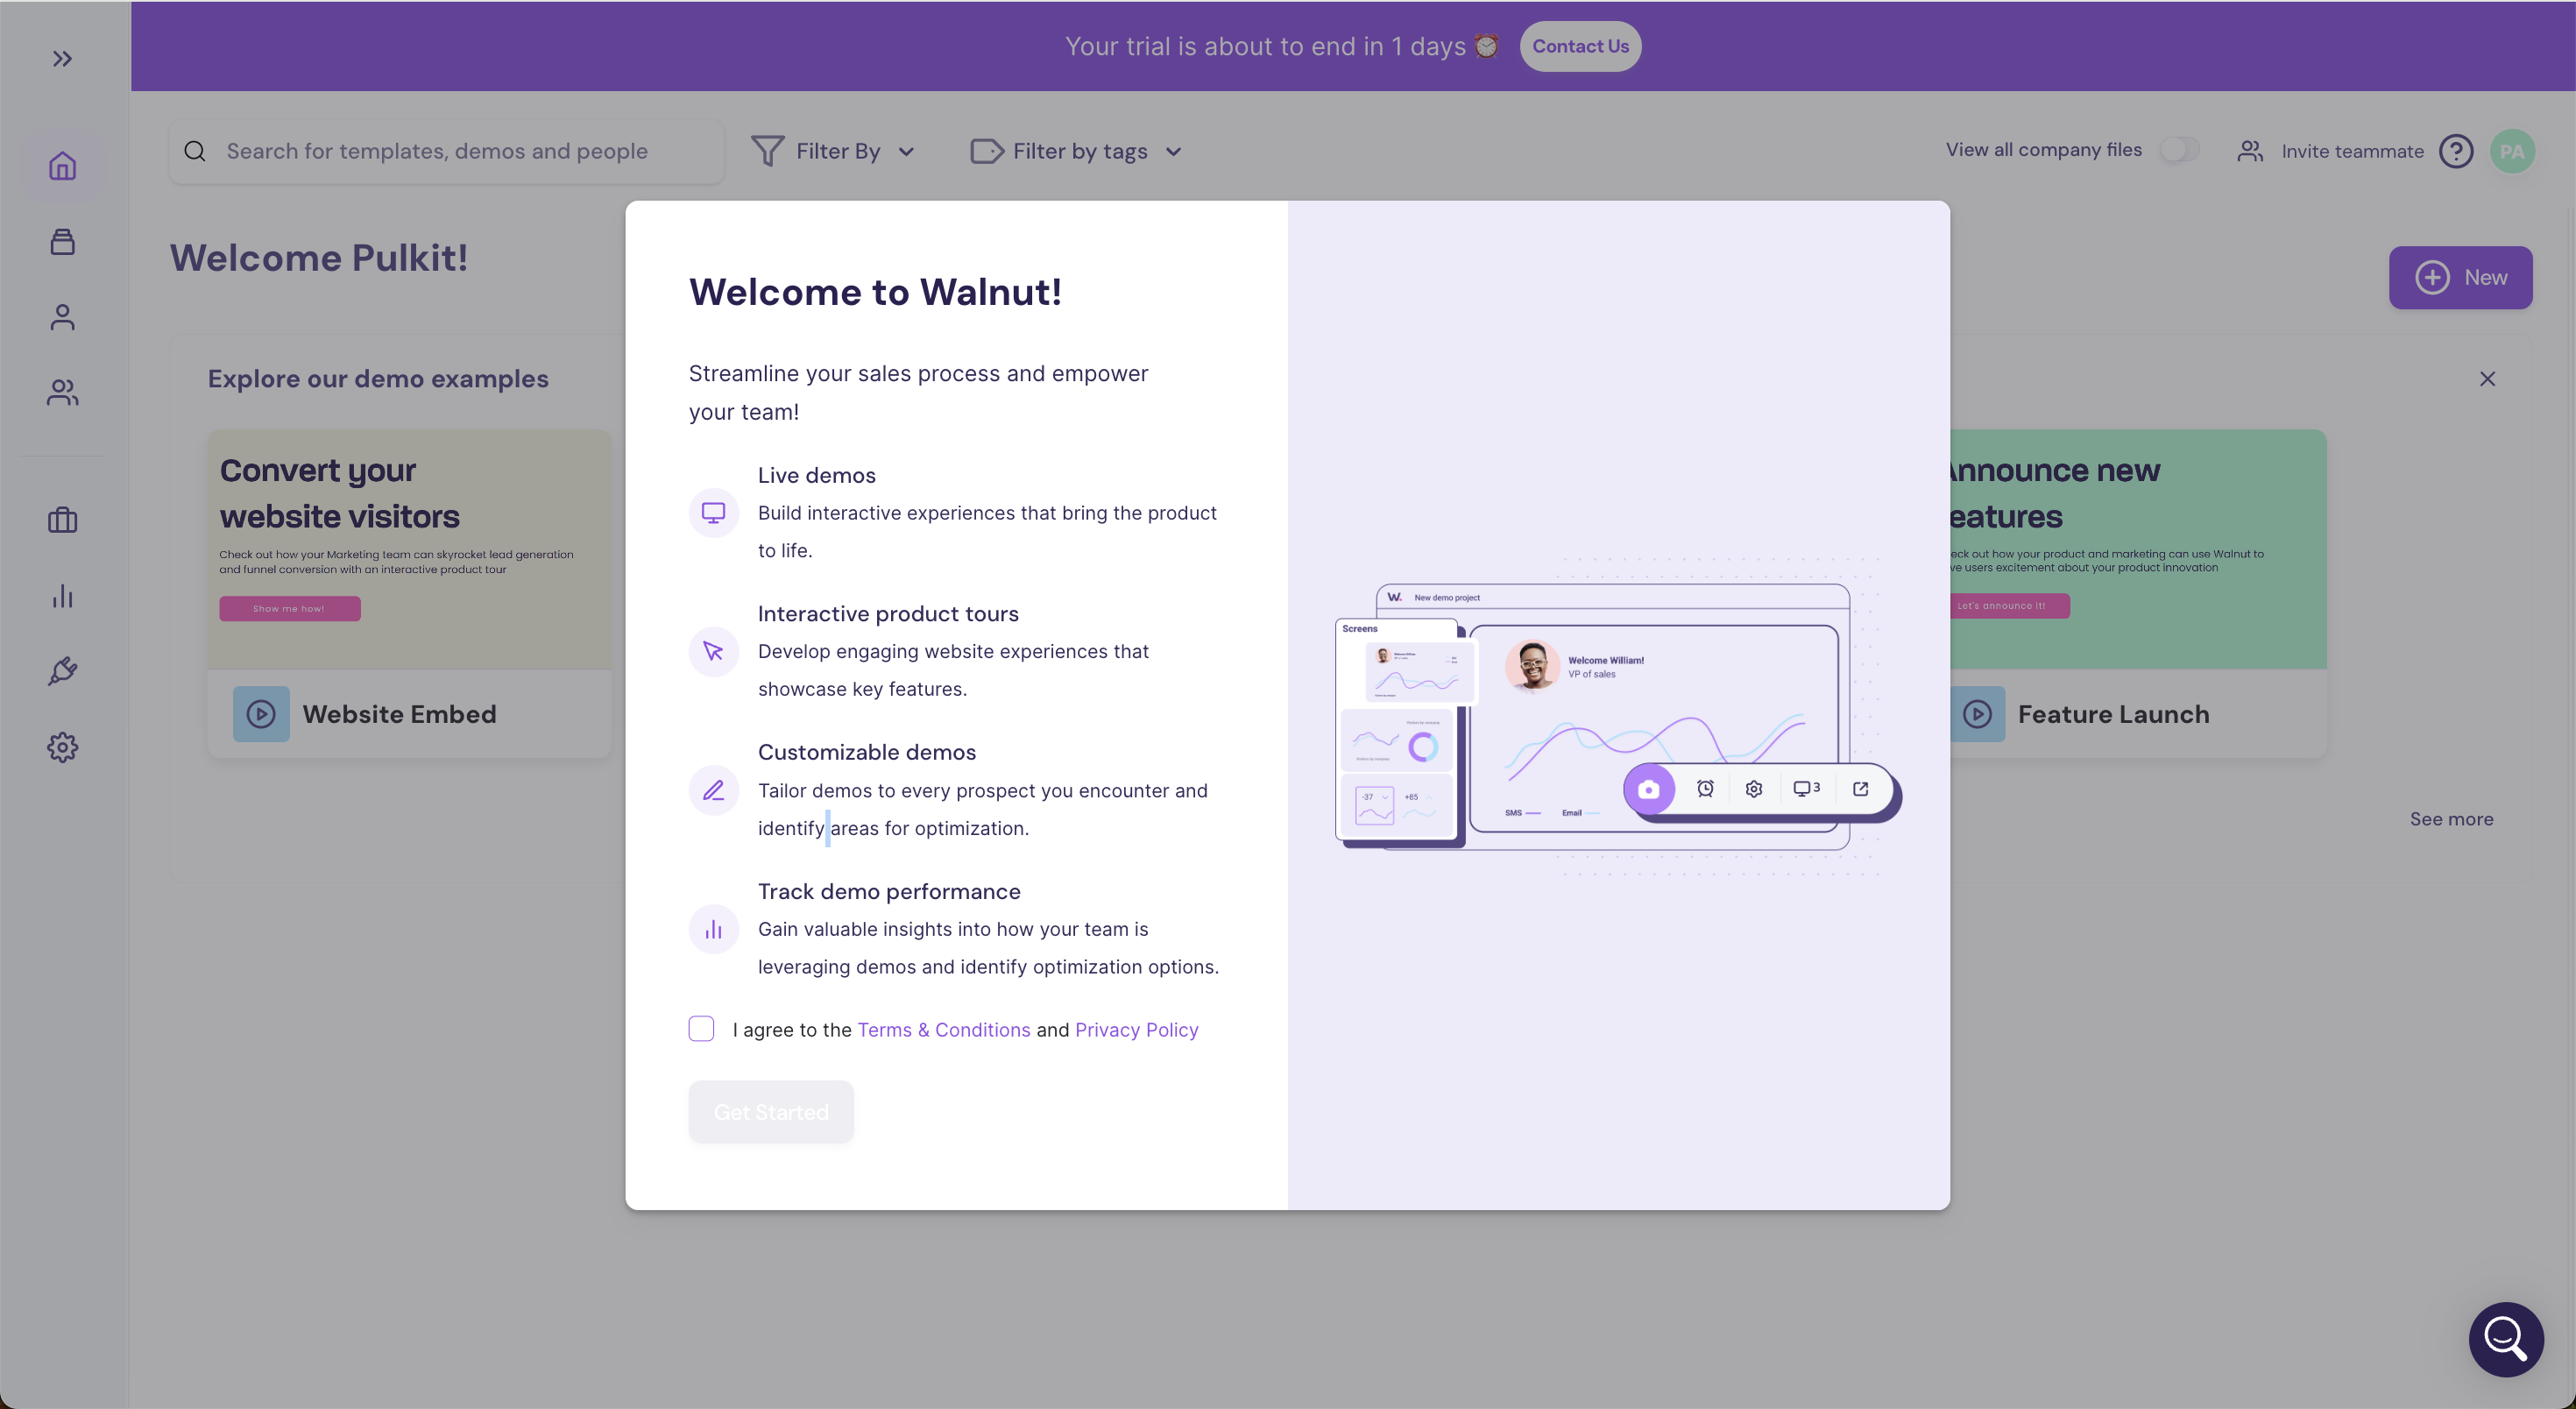Click the Let's announce it! button
The width and height of the screenshot is (2576, 1409).
[x=2009, y=606]
